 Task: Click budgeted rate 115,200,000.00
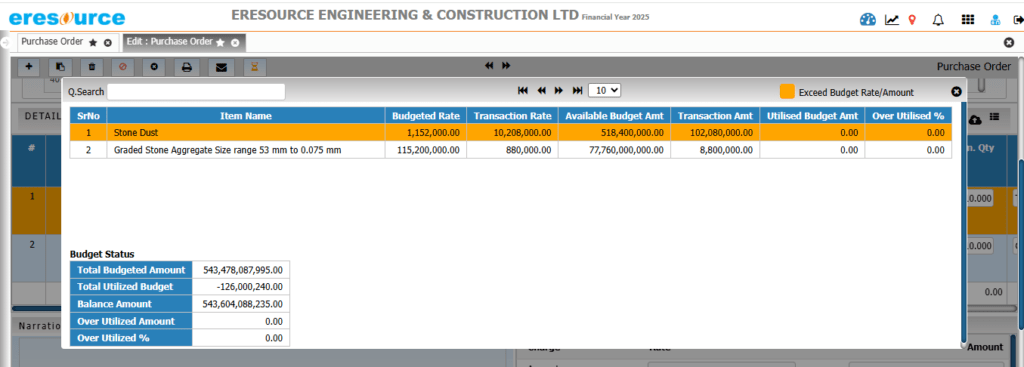point(428,150)
